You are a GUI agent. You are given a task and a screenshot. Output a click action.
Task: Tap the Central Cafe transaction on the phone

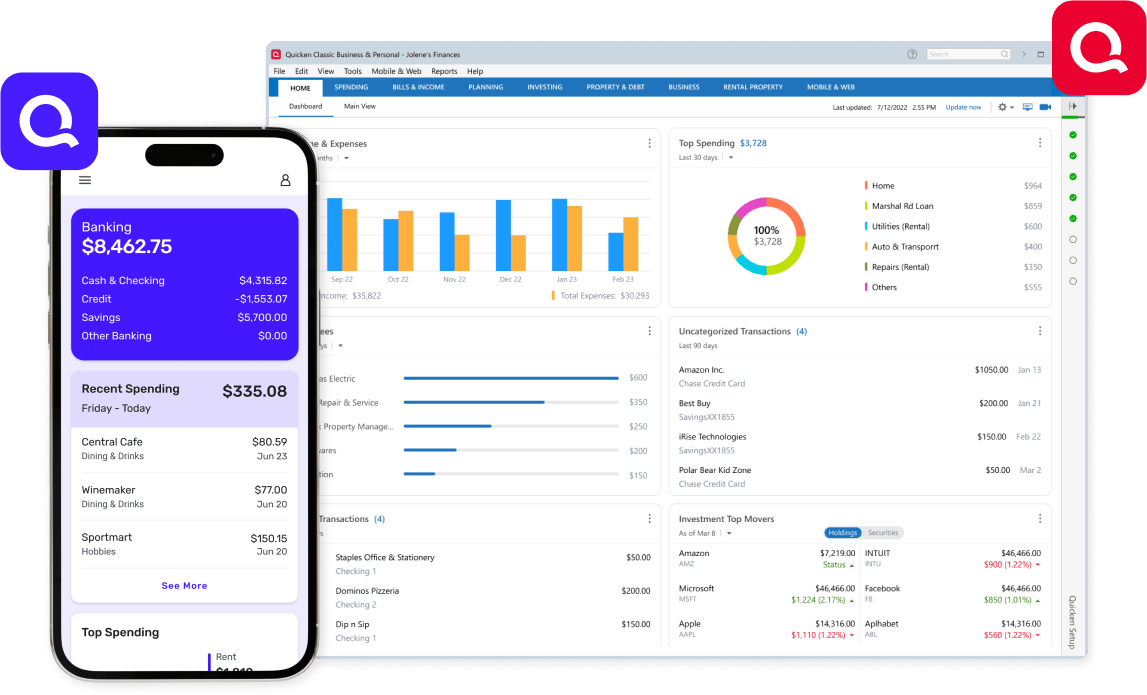184,448
